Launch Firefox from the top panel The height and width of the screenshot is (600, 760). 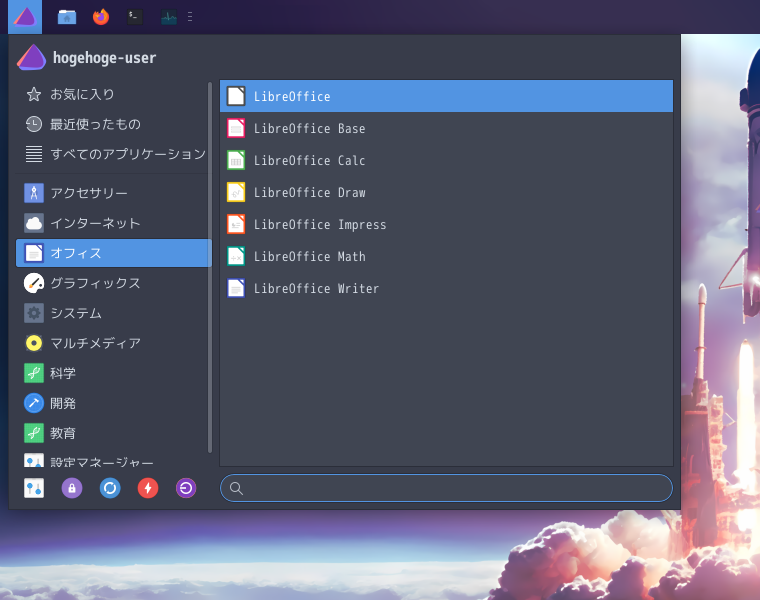(x=101, y=17)
